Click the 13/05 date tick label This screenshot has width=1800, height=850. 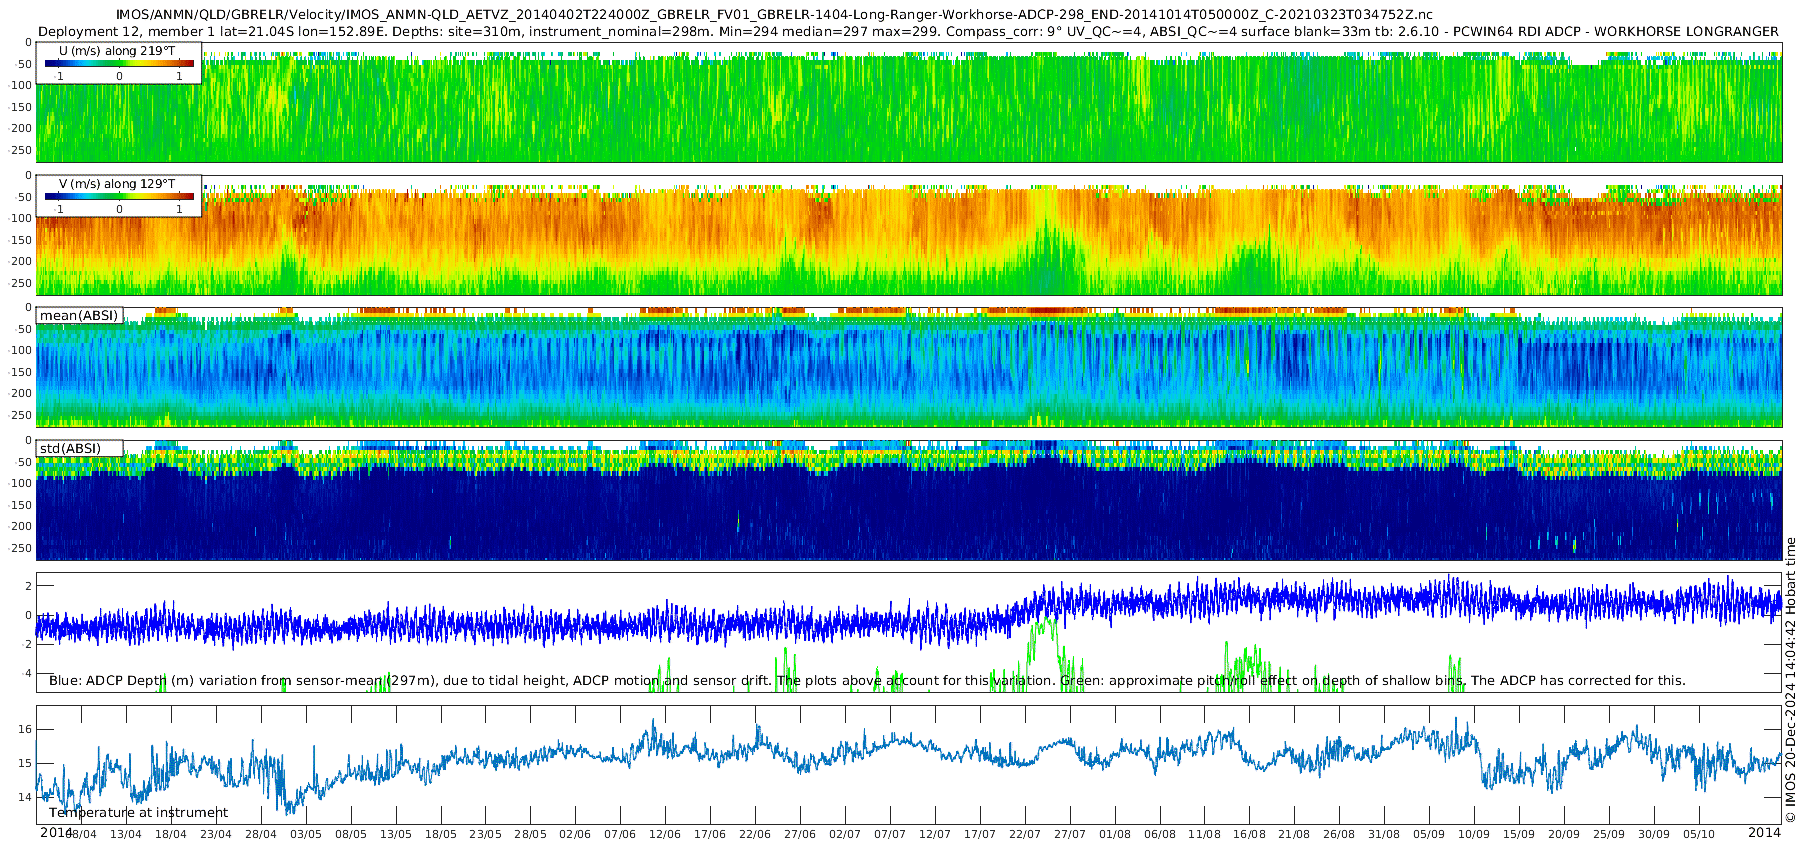(395, 834)
